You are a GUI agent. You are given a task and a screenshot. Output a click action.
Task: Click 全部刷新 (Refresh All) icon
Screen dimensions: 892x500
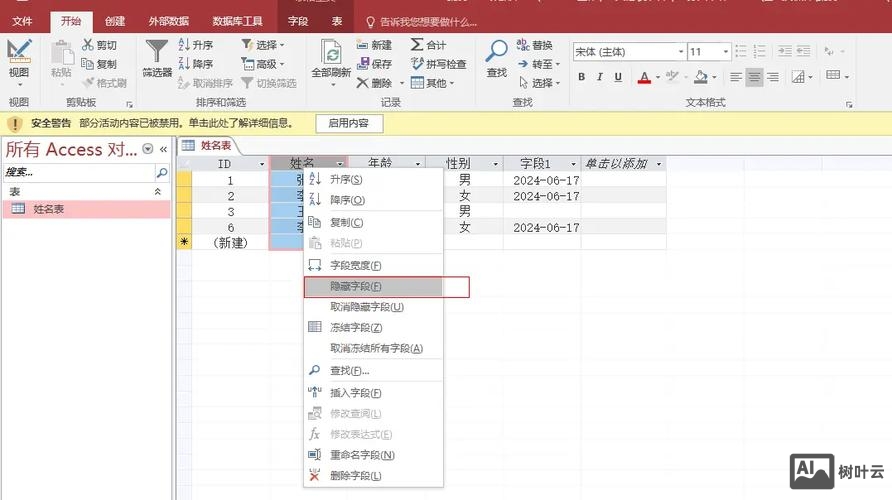tap(331, 52)
